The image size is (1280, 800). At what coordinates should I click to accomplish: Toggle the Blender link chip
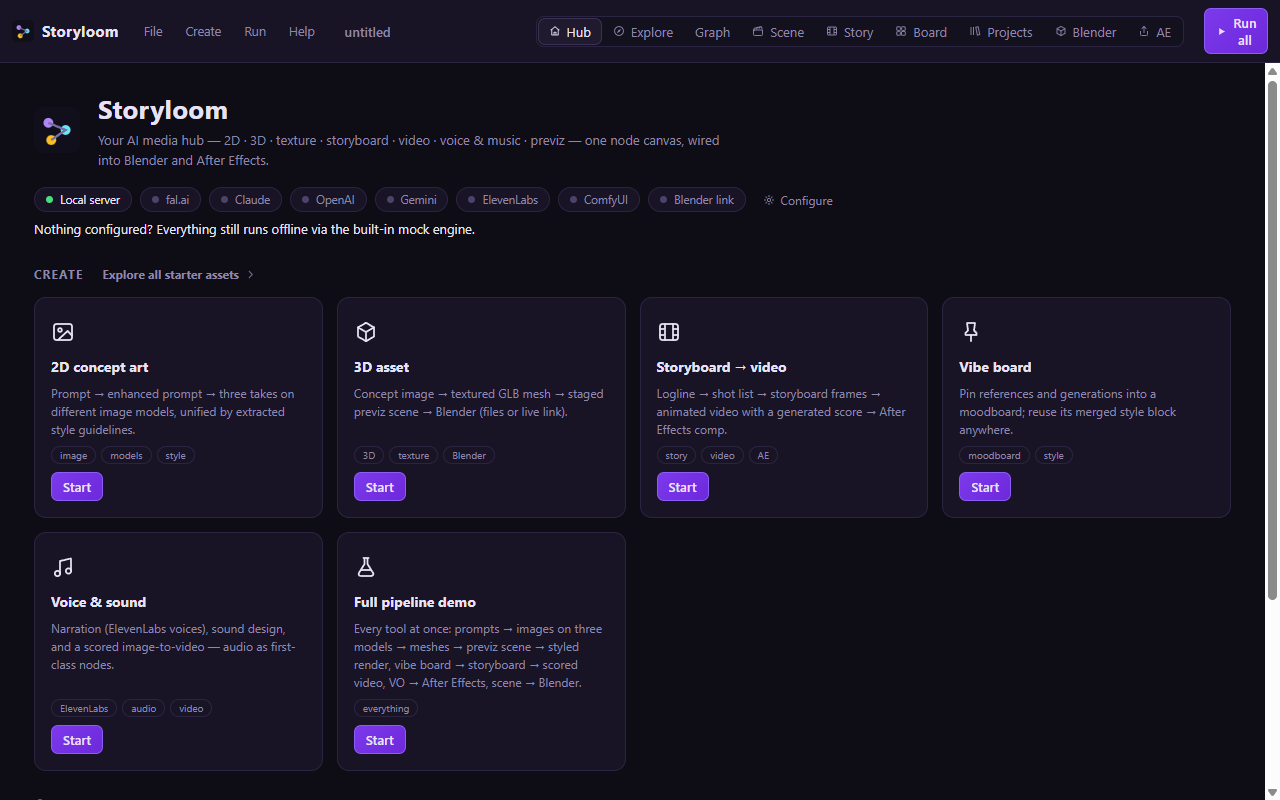coord(697,200)
